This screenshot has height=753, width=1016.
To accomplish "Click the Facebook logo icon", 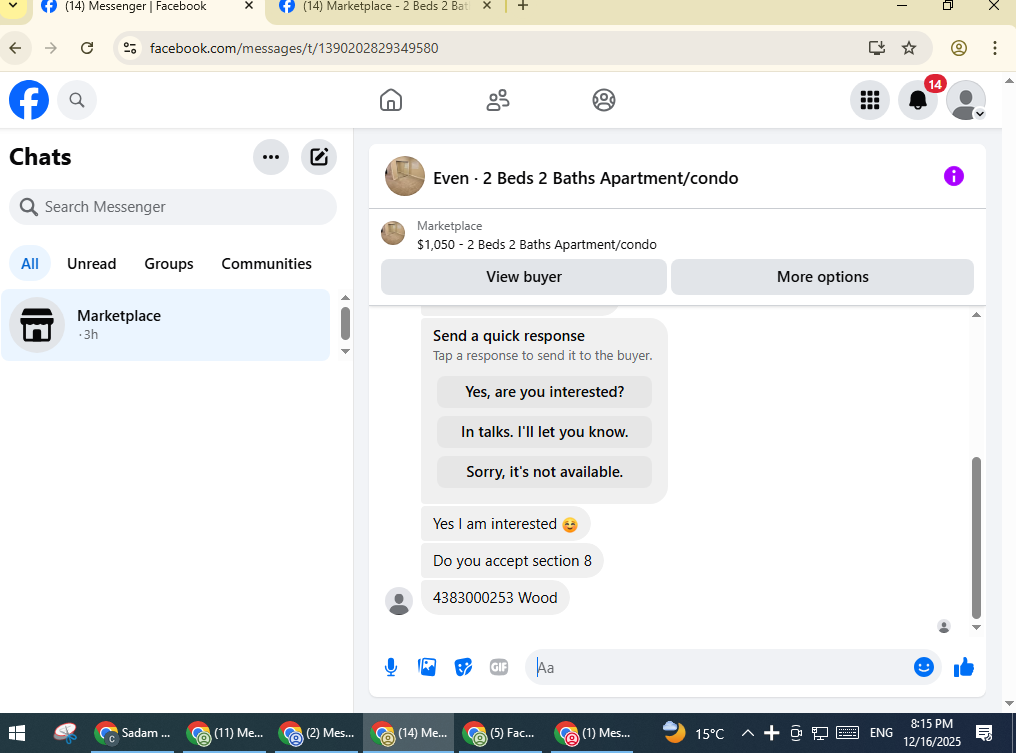I will tap(29, 100).
